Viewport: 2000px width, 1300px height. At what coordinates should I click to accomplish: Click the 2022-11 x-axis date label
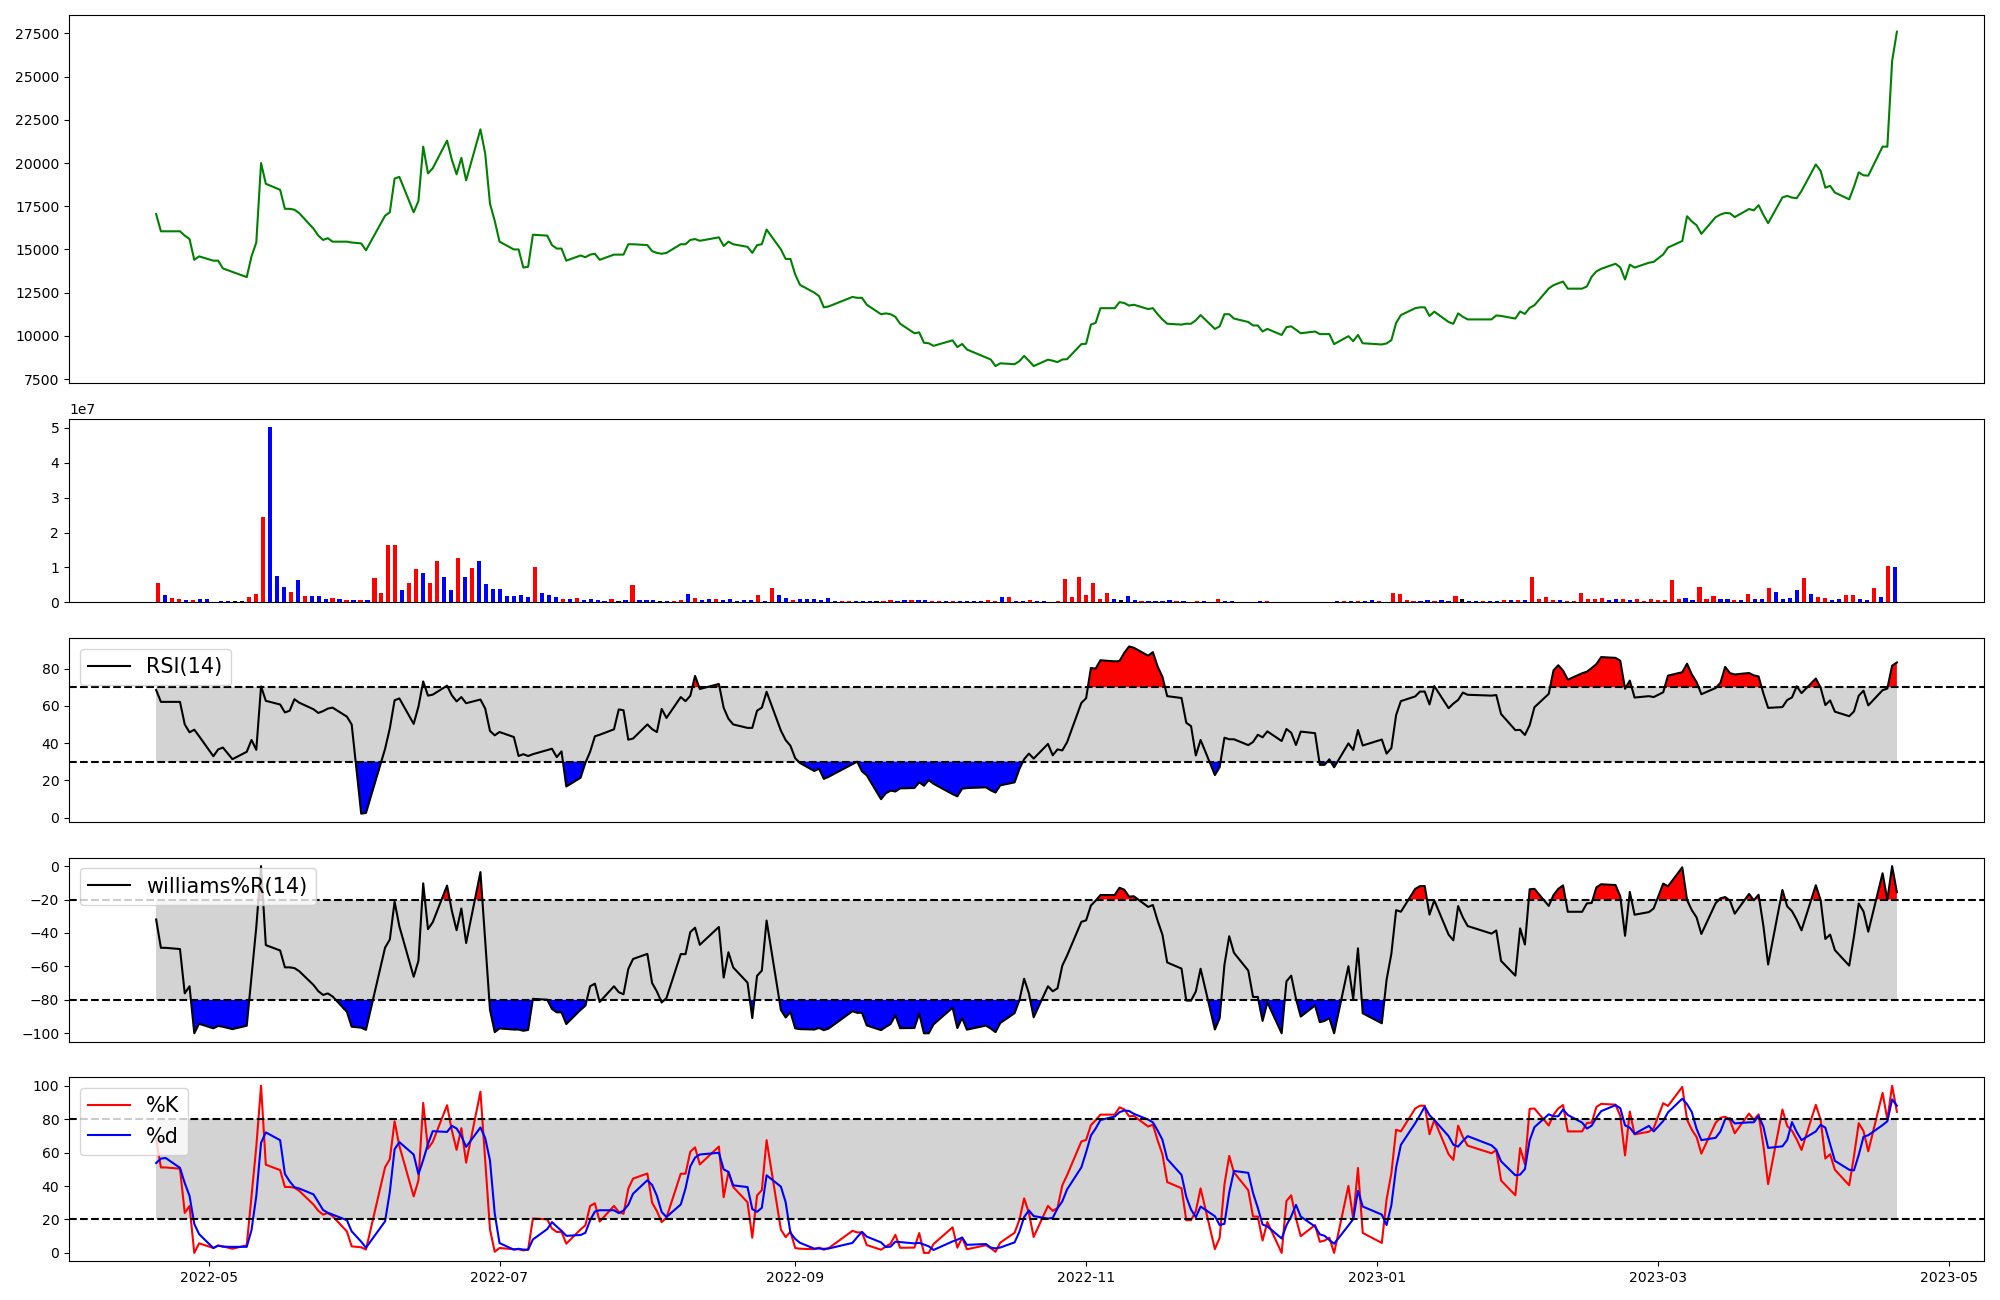(1086, 1277)
